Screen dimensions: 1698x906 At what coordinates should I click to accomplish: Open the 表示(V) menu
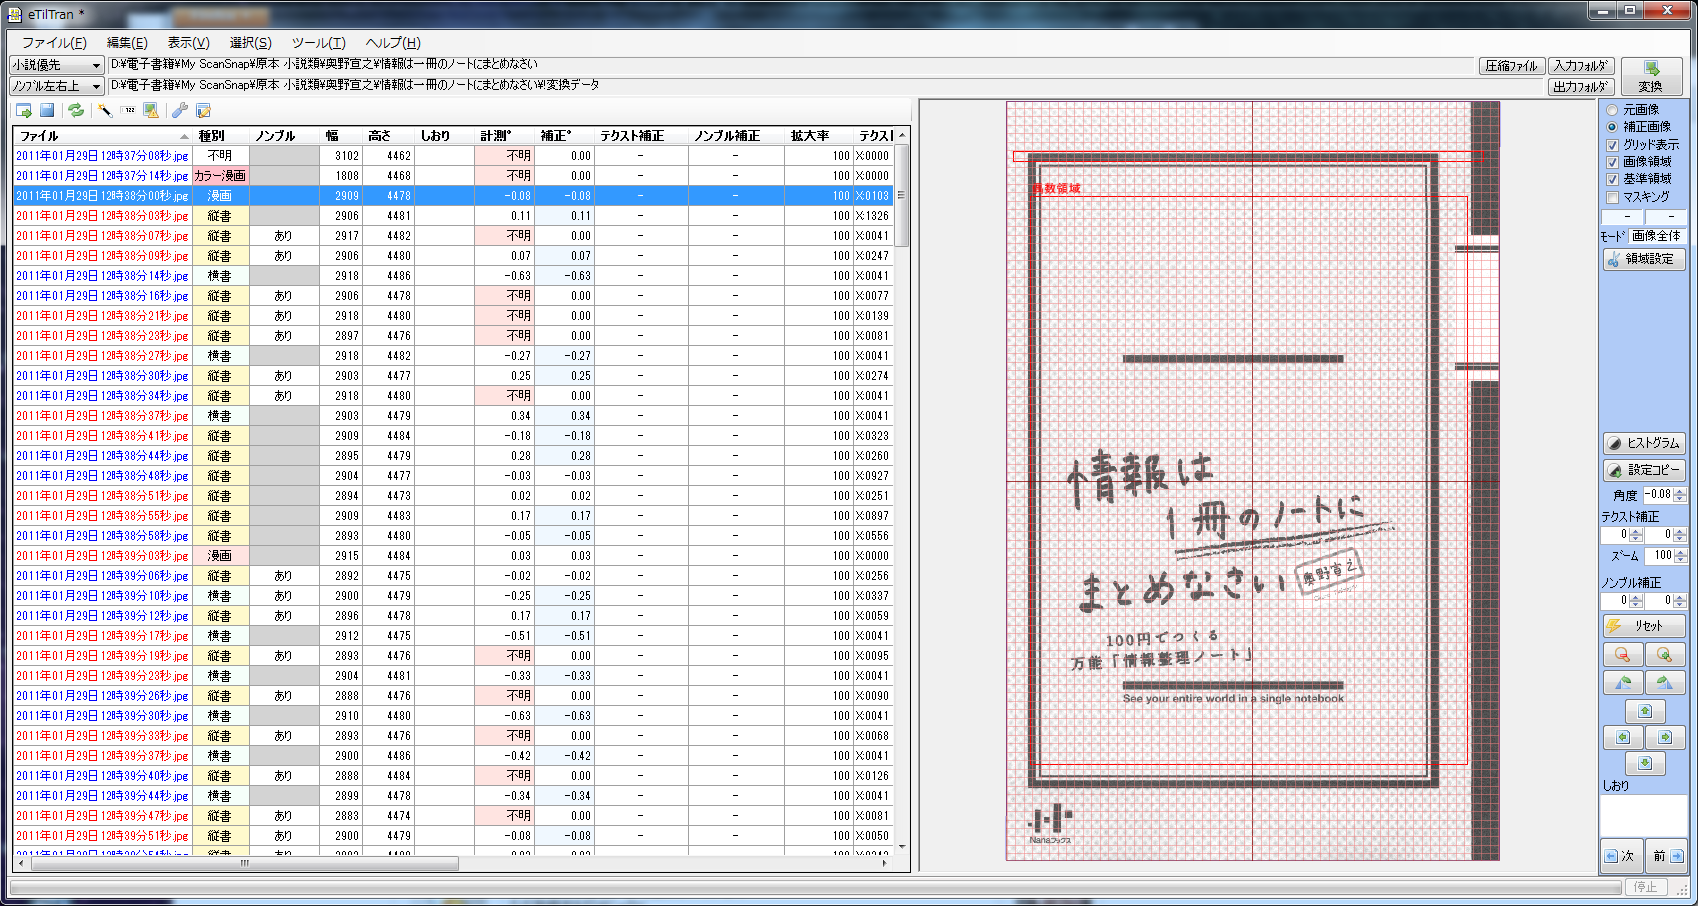tap(188, 42)
